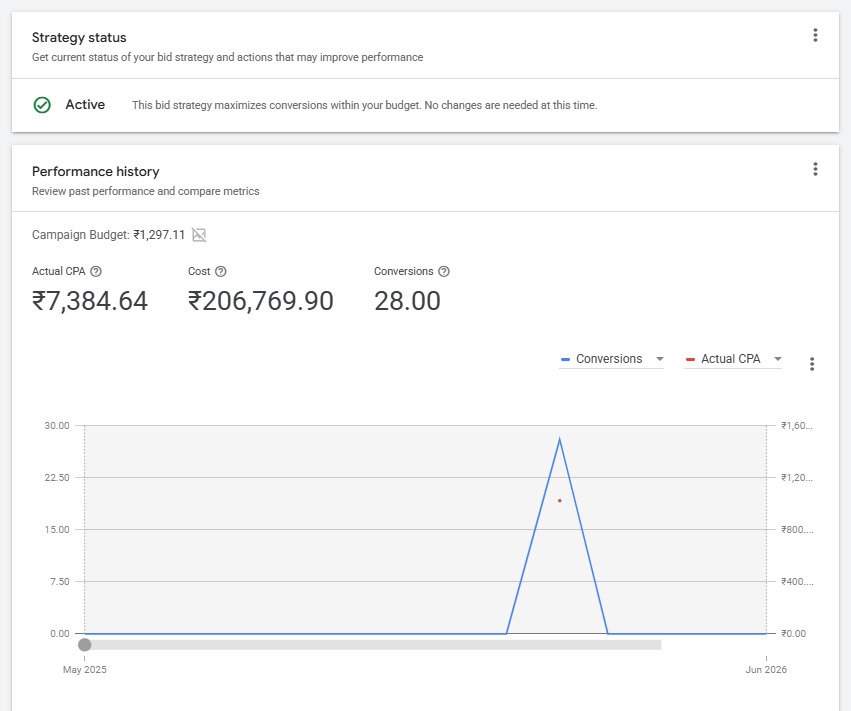Screen dimensions: 851x711
Task: Click the May 2025 axis label
Action: [85, 669]
